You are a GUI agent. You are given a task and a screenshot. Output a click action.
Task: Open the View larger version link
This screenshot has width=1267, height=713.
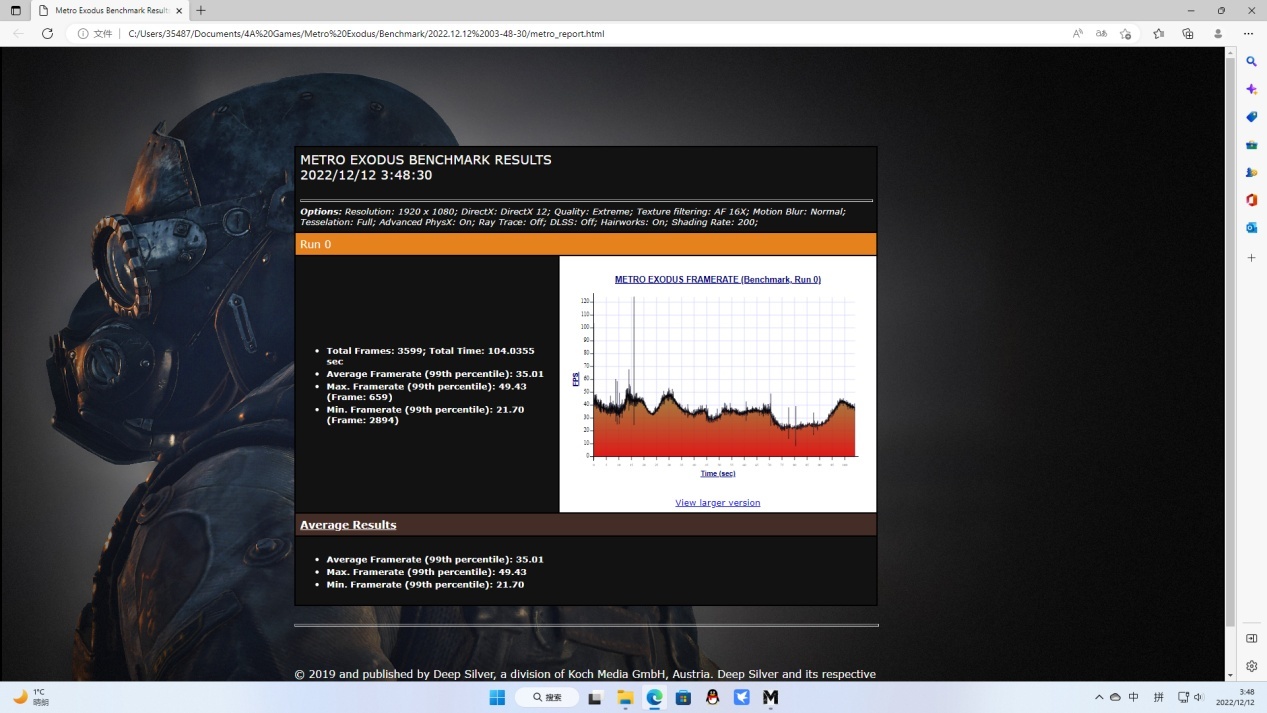[717, 503]
